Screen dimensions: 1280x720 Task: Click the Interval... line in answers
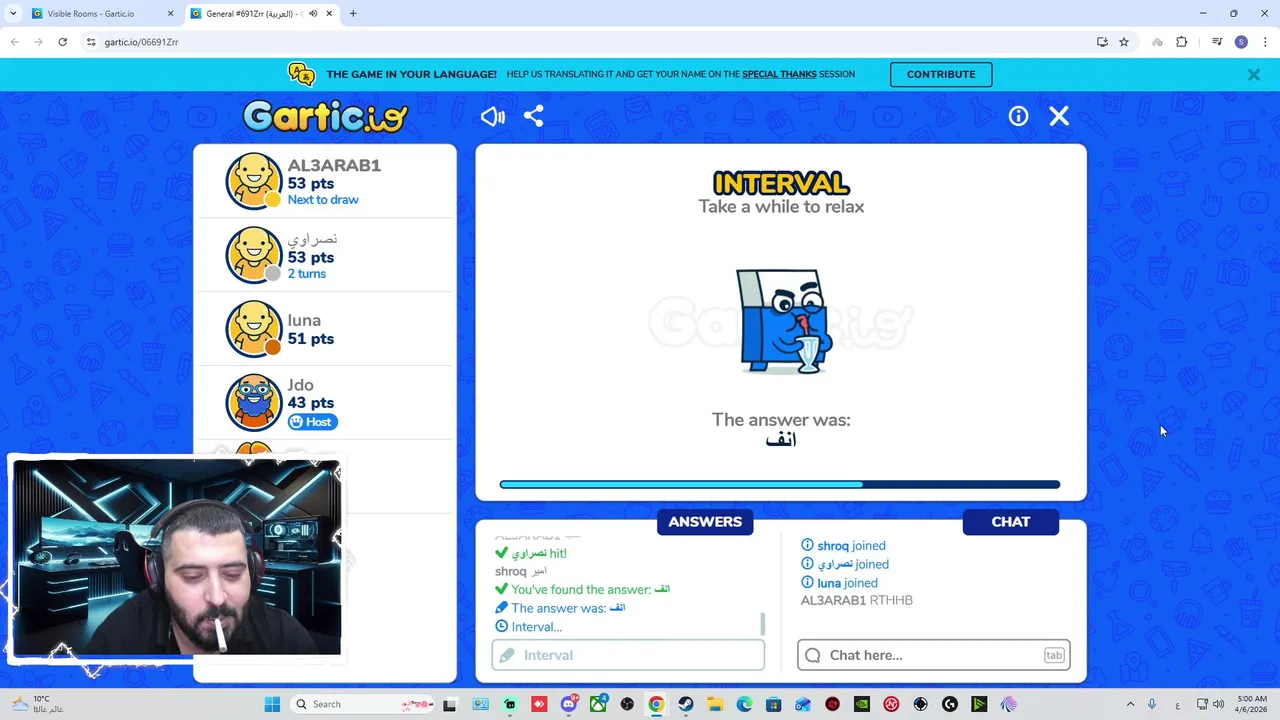528,627
